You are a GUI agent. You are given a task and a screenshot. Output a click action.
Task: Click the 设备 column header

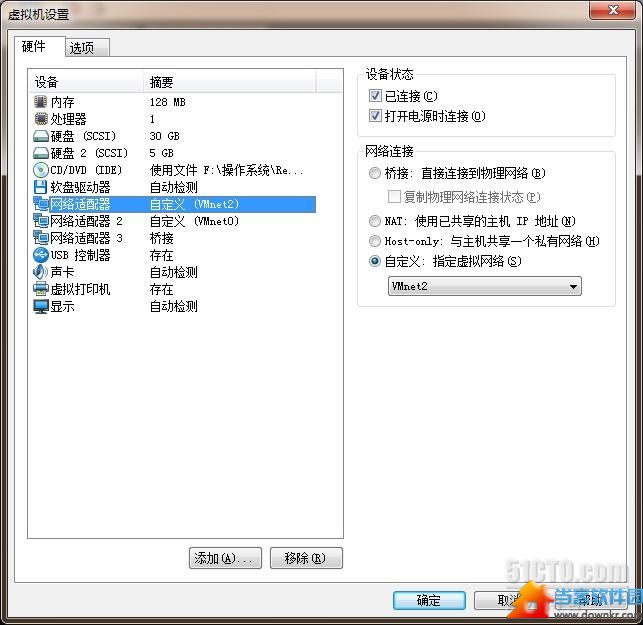point(86,82)
